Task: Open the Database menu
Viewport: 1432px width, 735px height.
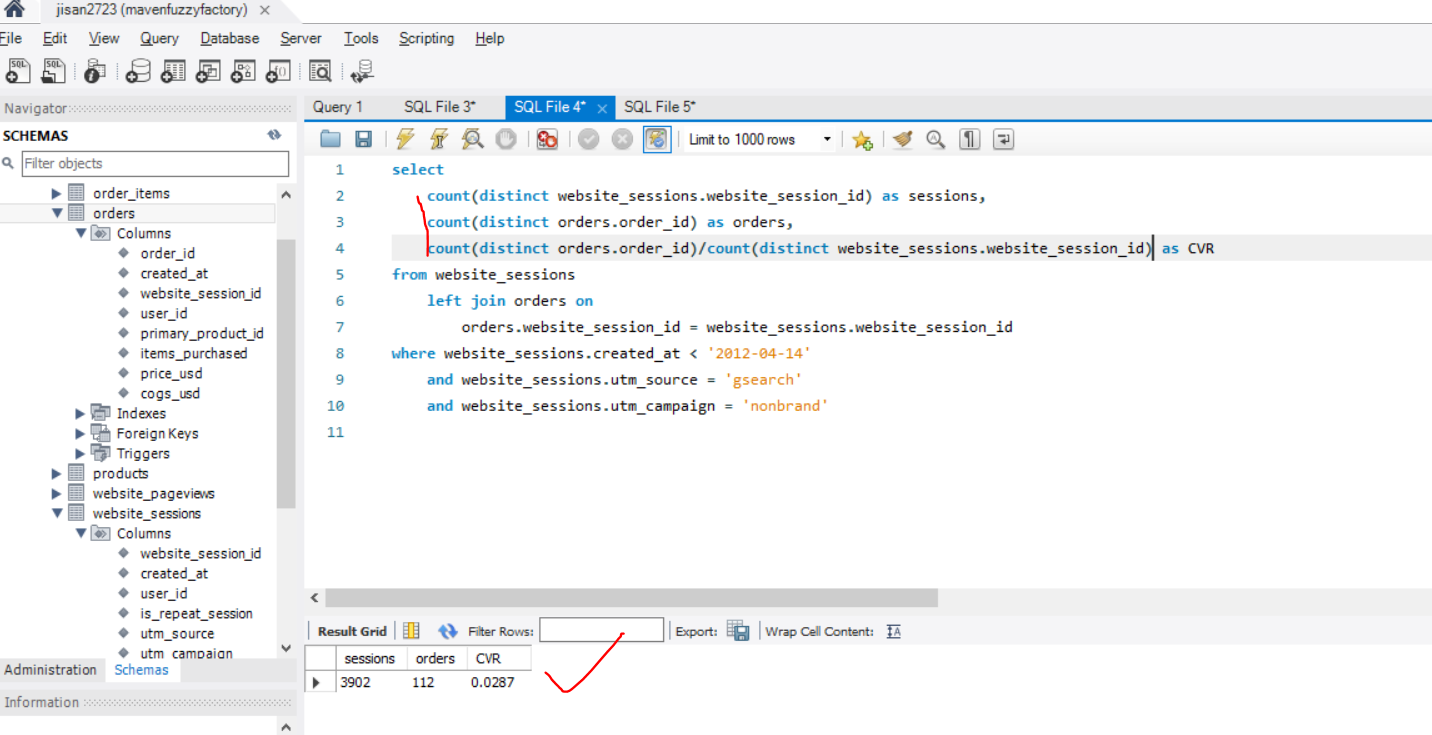Action: (230, 38)
